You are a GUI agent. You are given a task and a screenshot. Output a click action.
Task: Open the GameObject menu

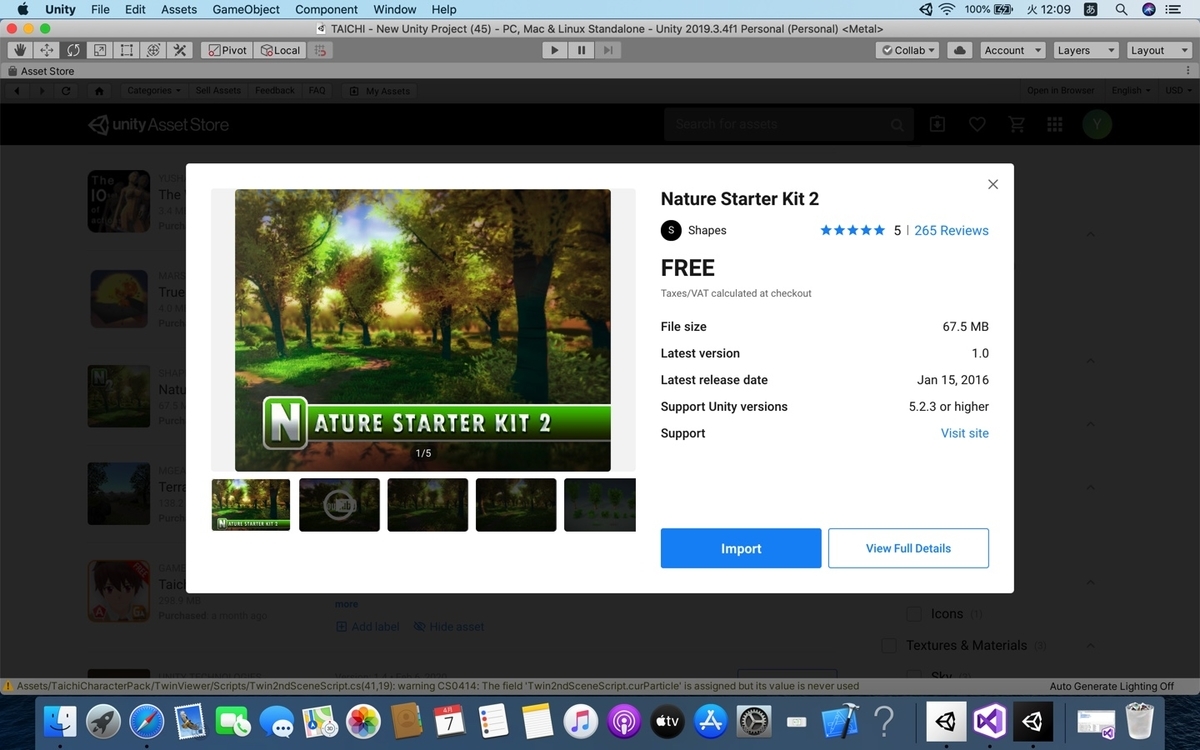pos(246,9)
